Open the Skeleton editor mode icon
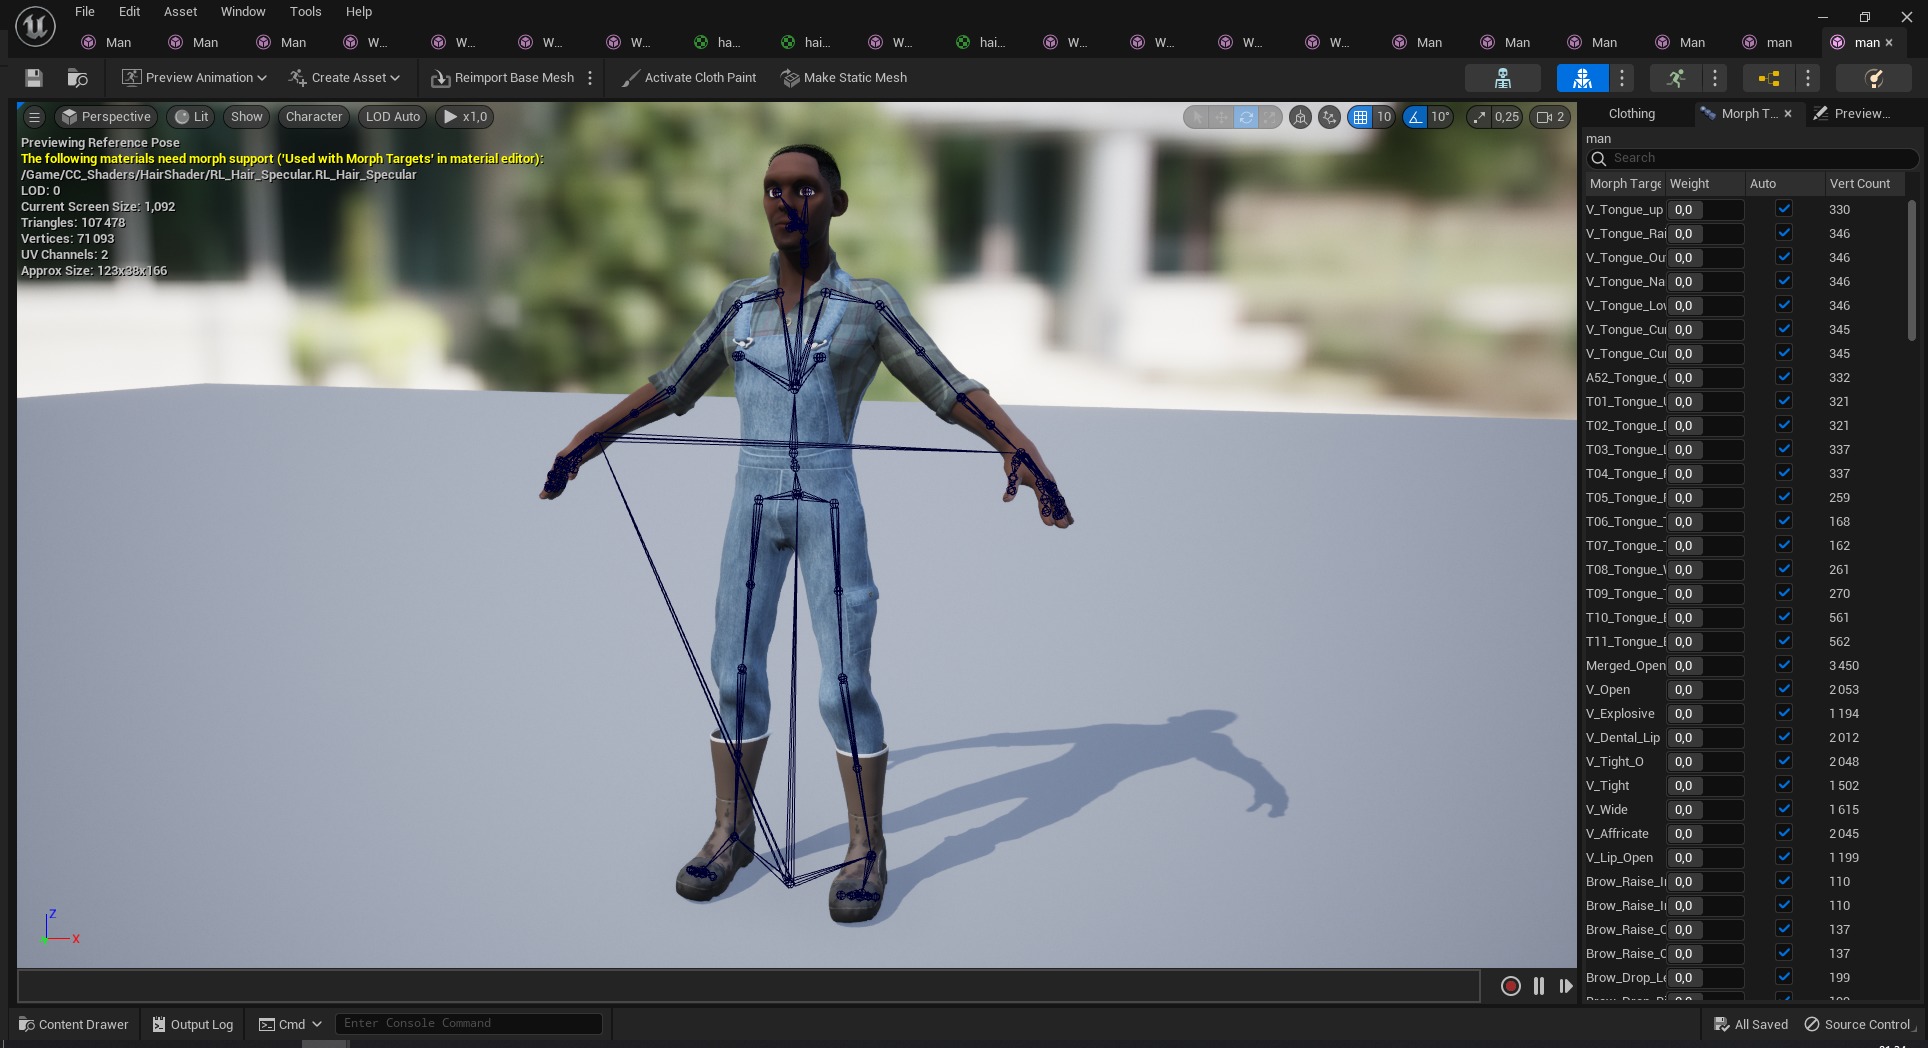 1502,78
